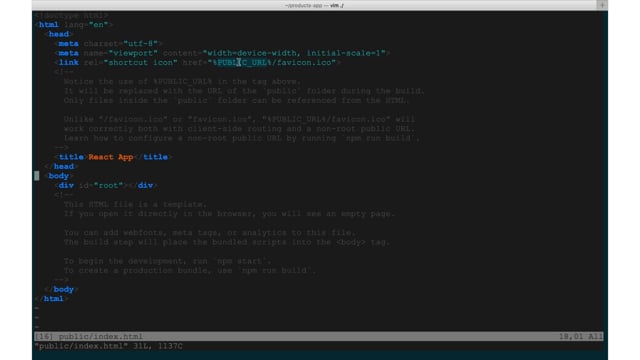Click the opening 'head' tag
Screen dimensions: 640x360
(58, 34)
